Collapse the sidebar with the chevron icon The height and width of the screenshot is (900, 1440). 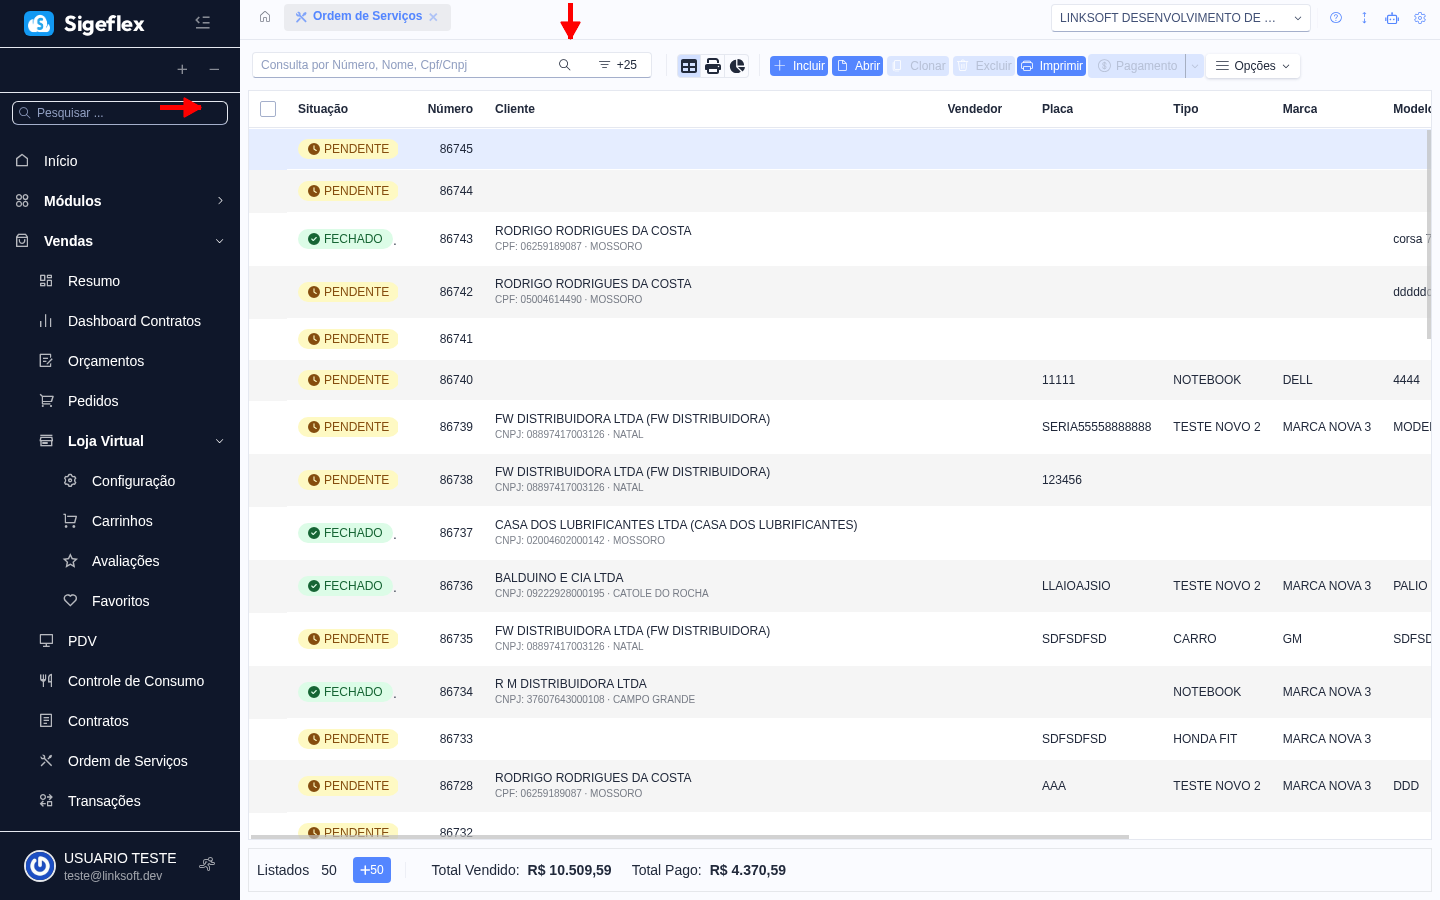pos(203,22)
